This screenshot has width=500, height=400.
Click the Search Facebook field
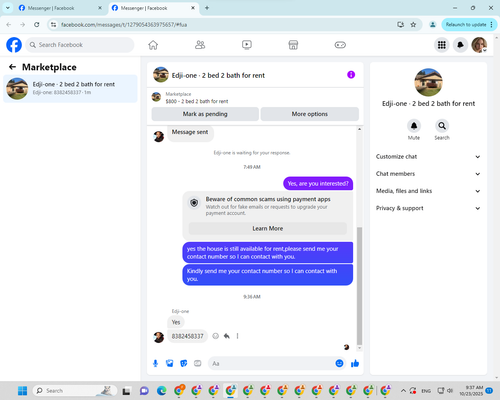(80, 45)
